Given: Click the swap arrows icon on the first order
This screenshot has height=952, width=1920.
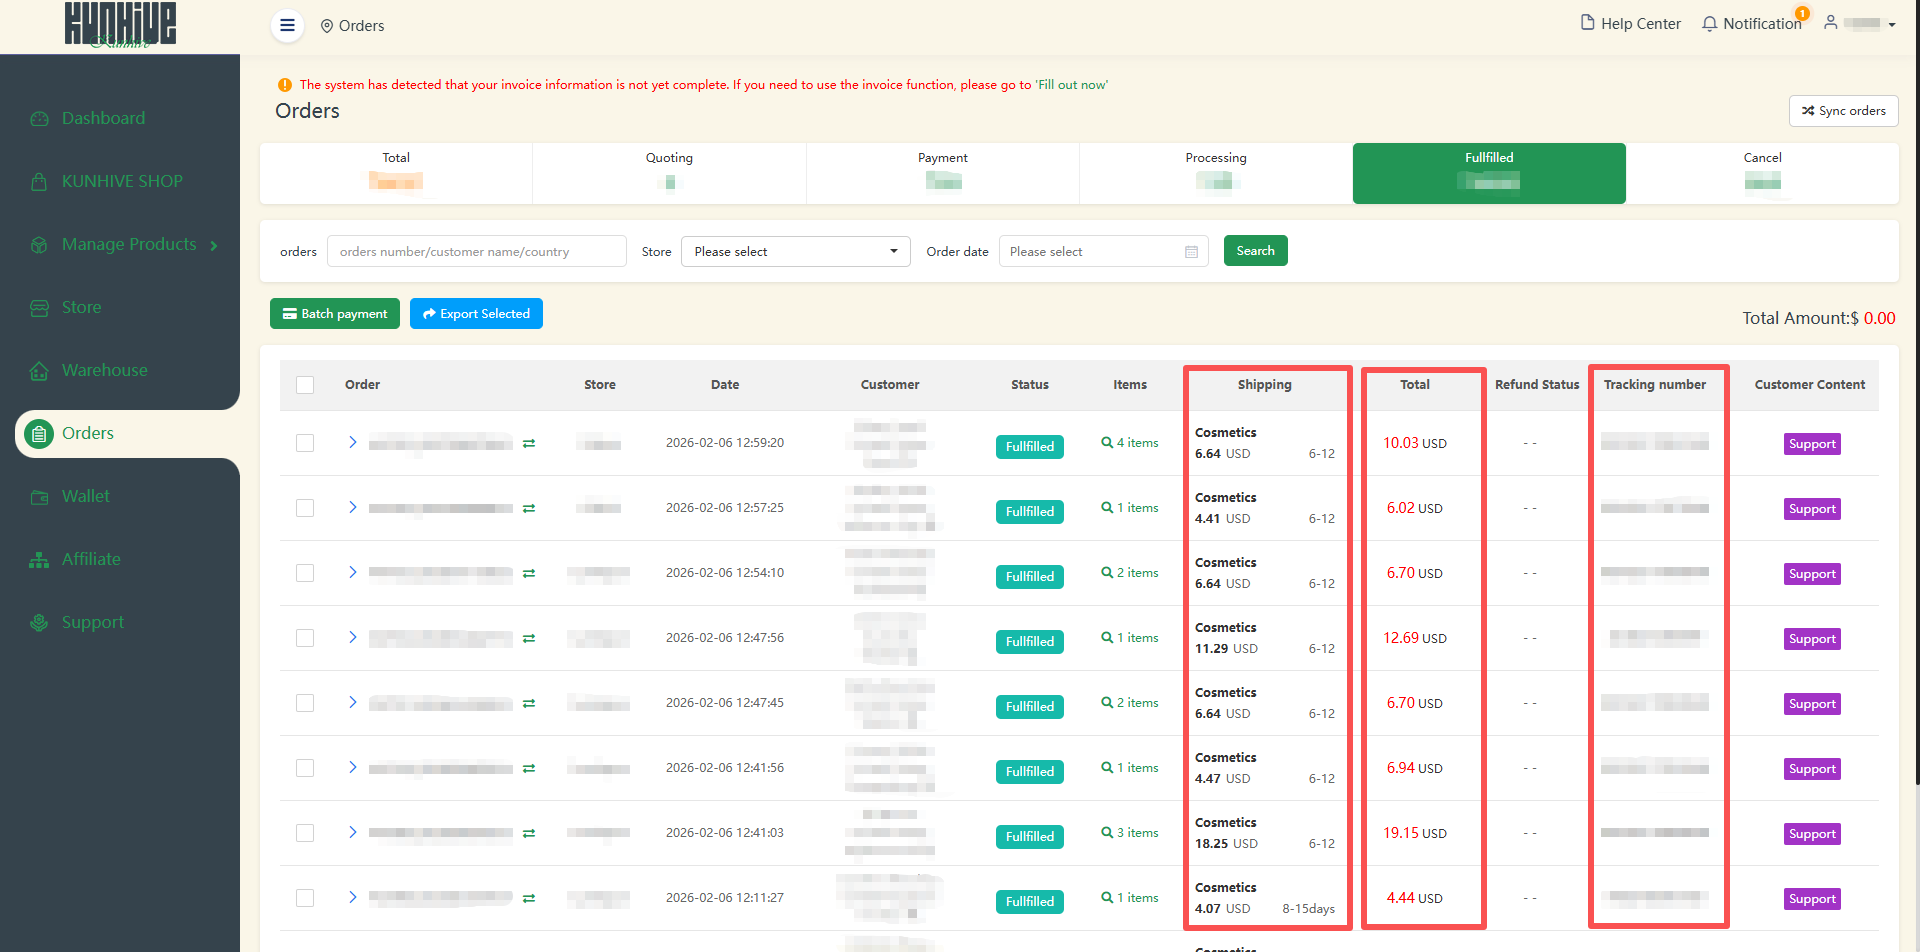Looking at the screenshot, I should [529, 443].
